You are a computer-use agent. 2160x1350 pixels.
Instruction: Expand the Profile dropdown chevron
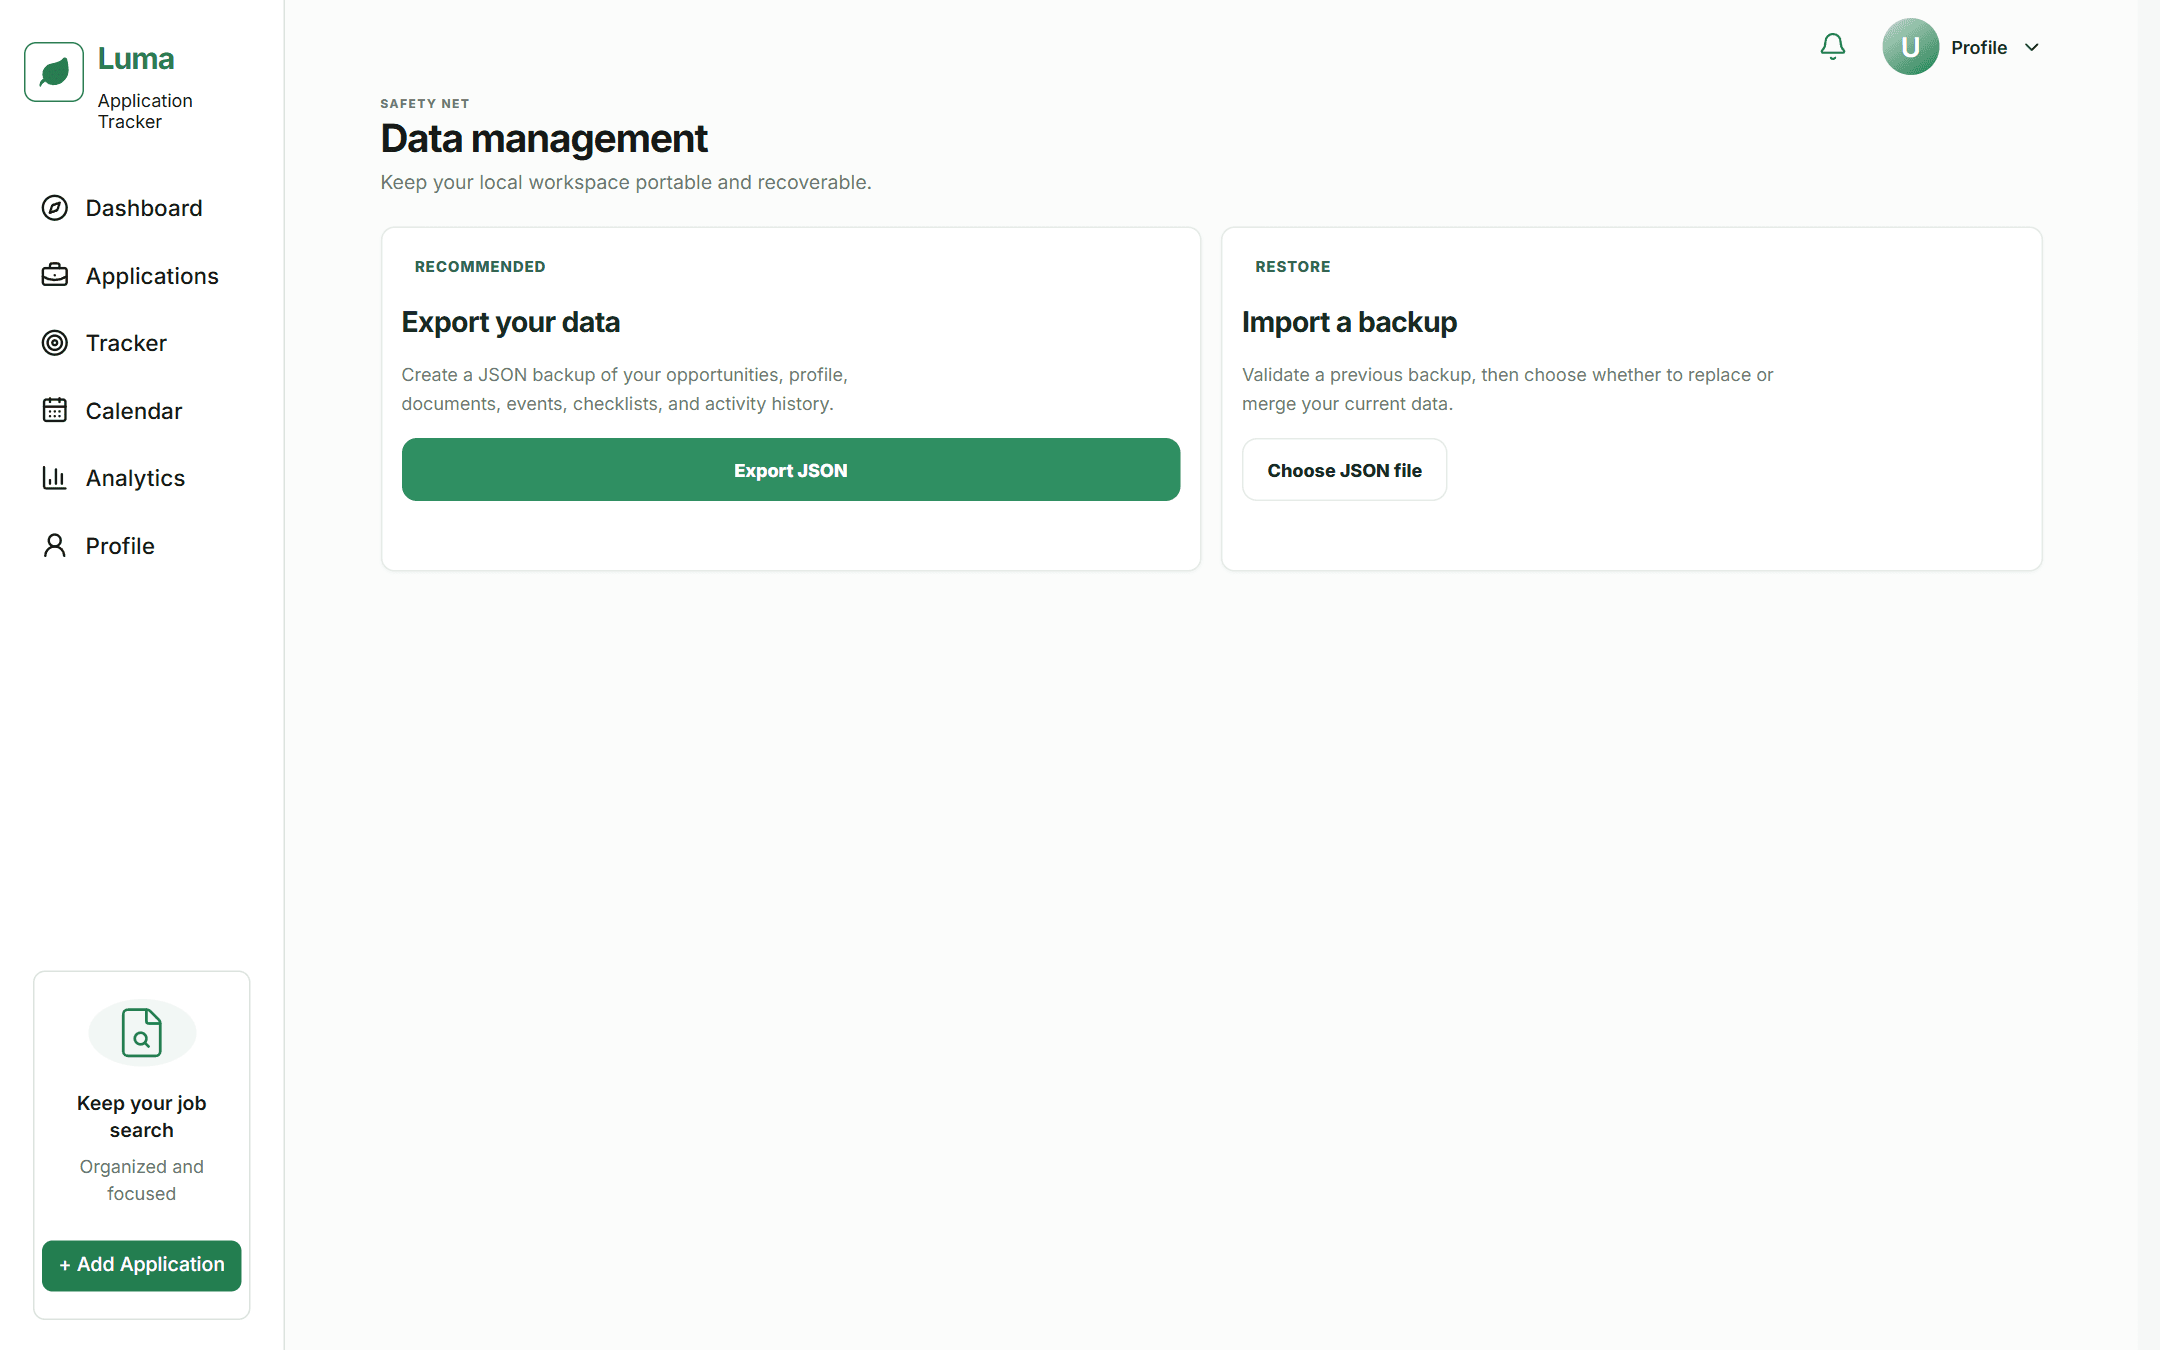tap(2032, 47)
